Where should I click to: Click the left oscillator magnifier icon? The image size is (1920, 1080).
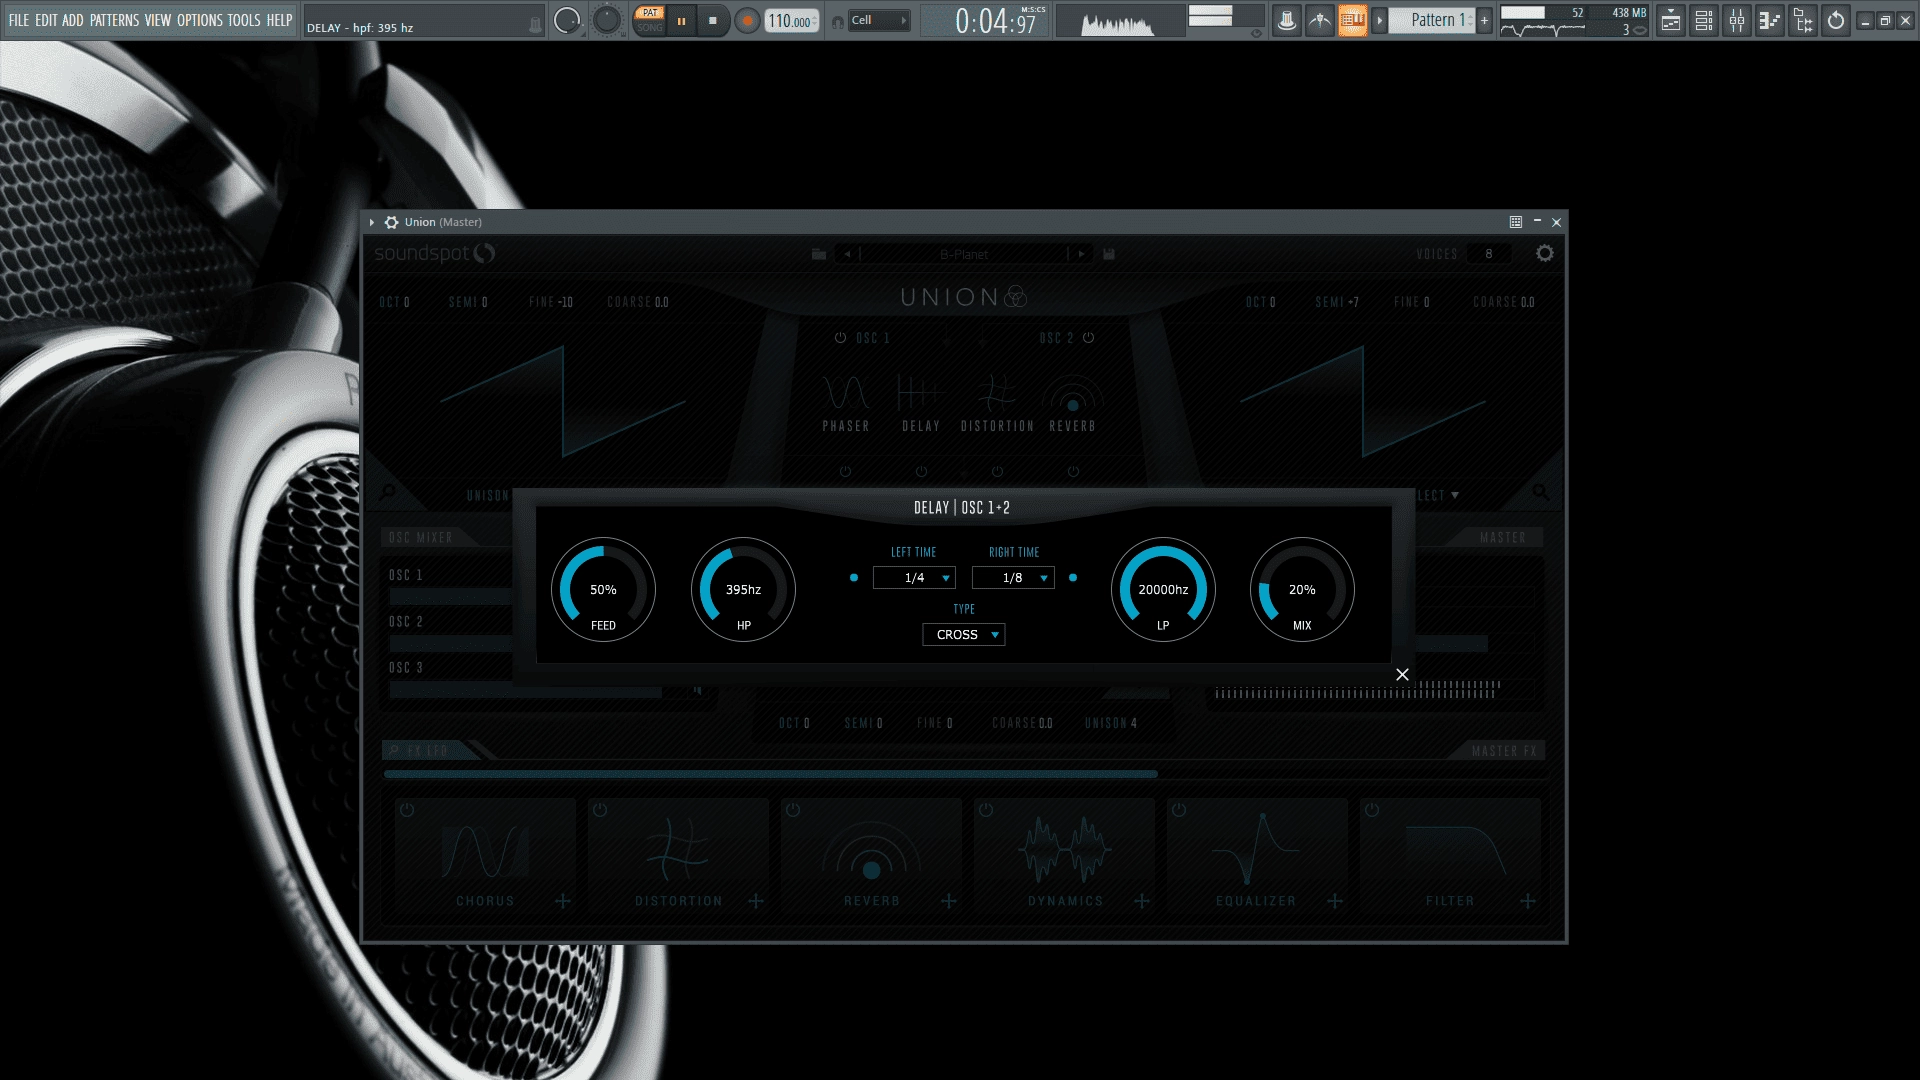pos(388,492)
